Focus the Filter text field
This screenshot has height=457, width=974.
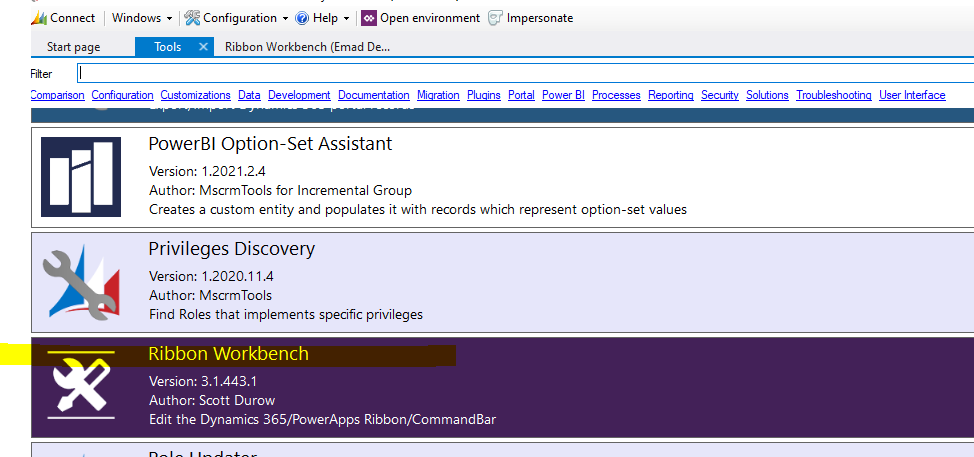(x=526, y=73)
